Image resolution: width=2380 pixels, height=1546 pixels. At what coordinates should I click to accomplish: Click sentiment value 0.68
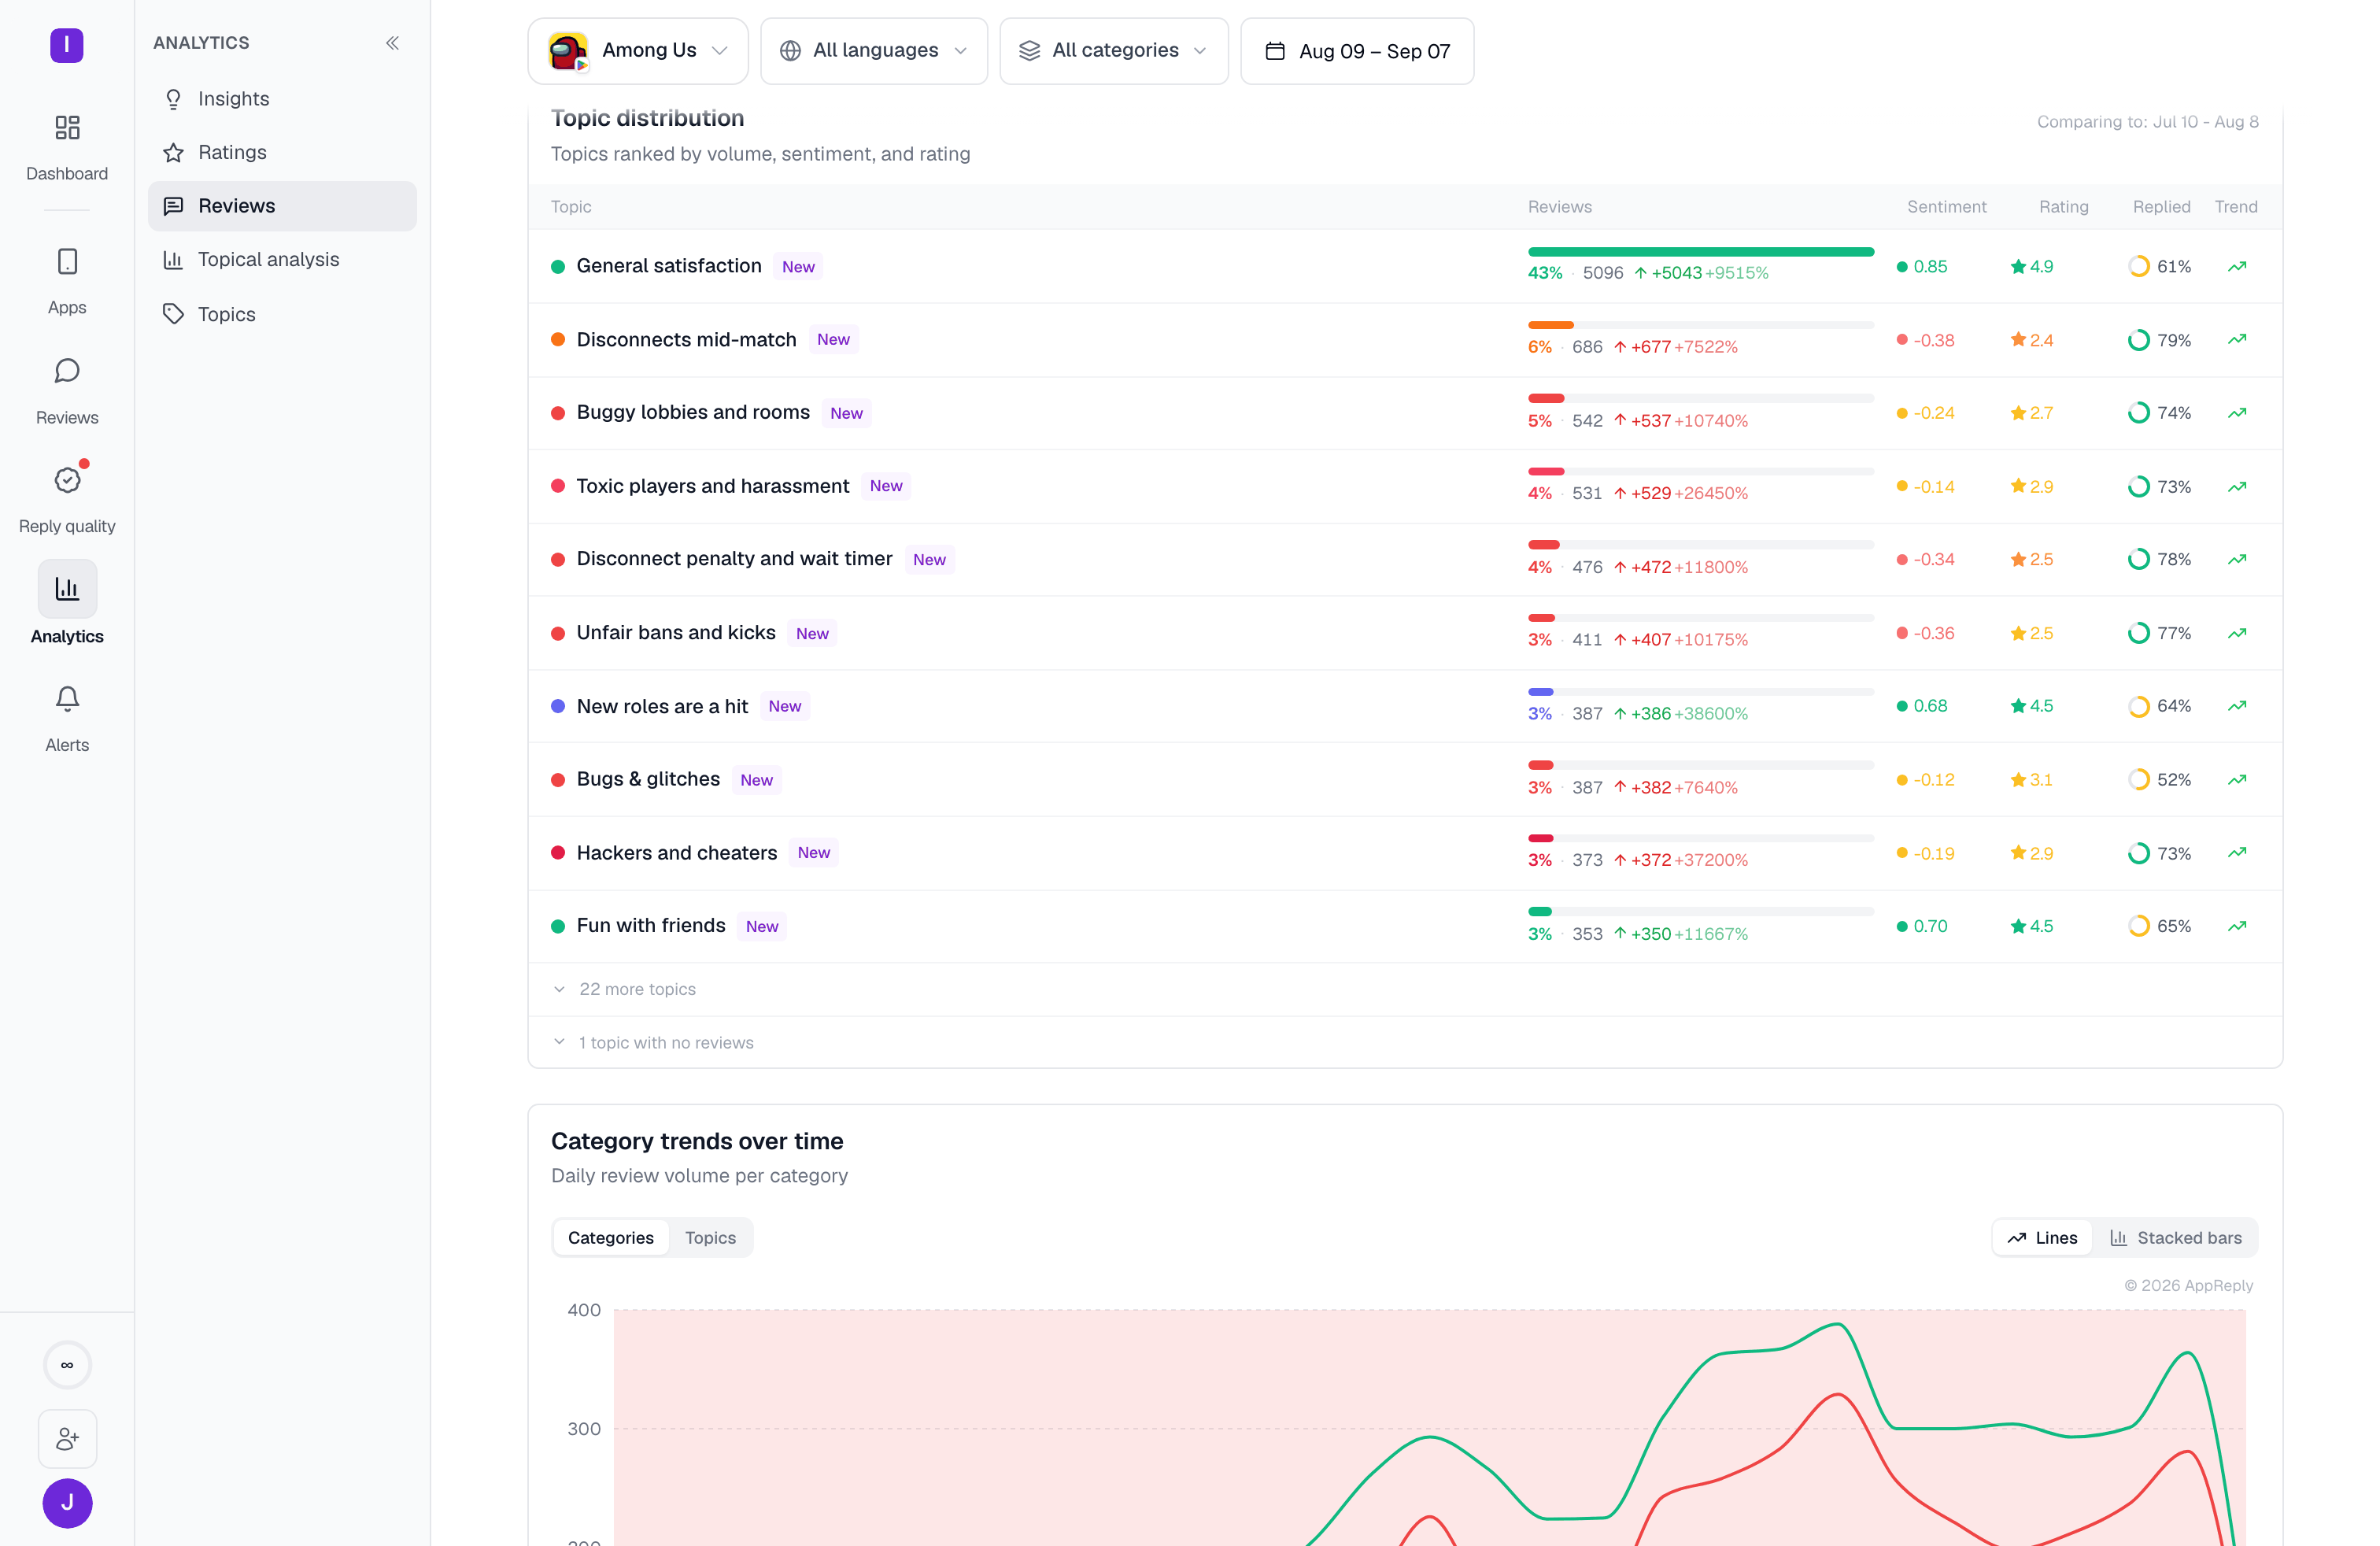tap(1930, 706)
